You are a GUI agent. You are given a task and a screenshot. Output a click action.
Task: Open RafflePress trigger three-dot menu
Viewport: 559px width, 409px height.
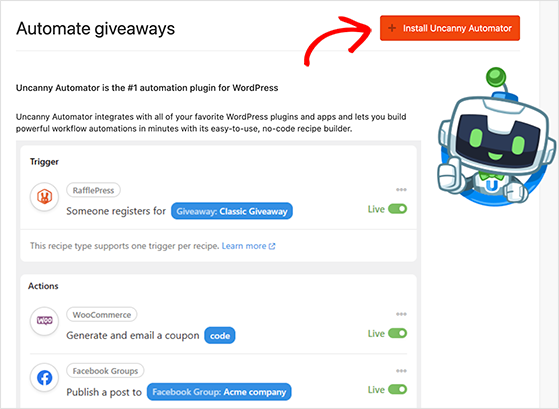(401, 190)
